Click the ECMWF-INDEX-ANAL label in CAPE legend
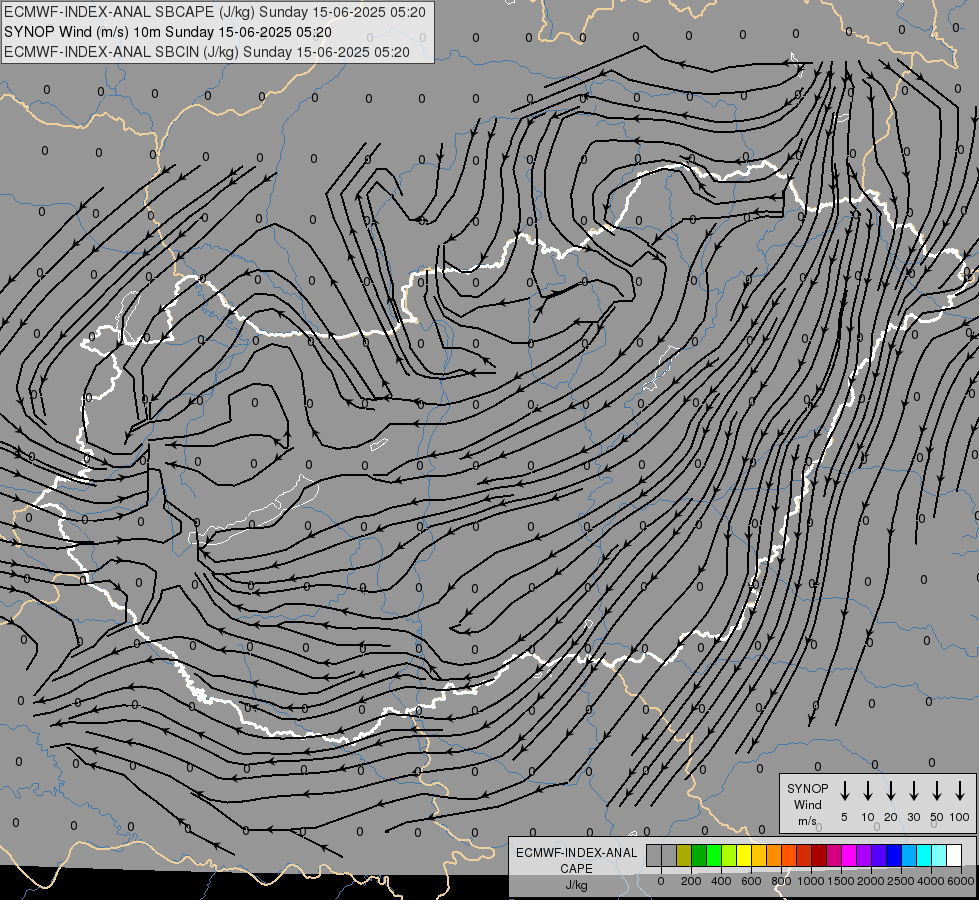The image size is (979, 900). click(x=576, y=853)
